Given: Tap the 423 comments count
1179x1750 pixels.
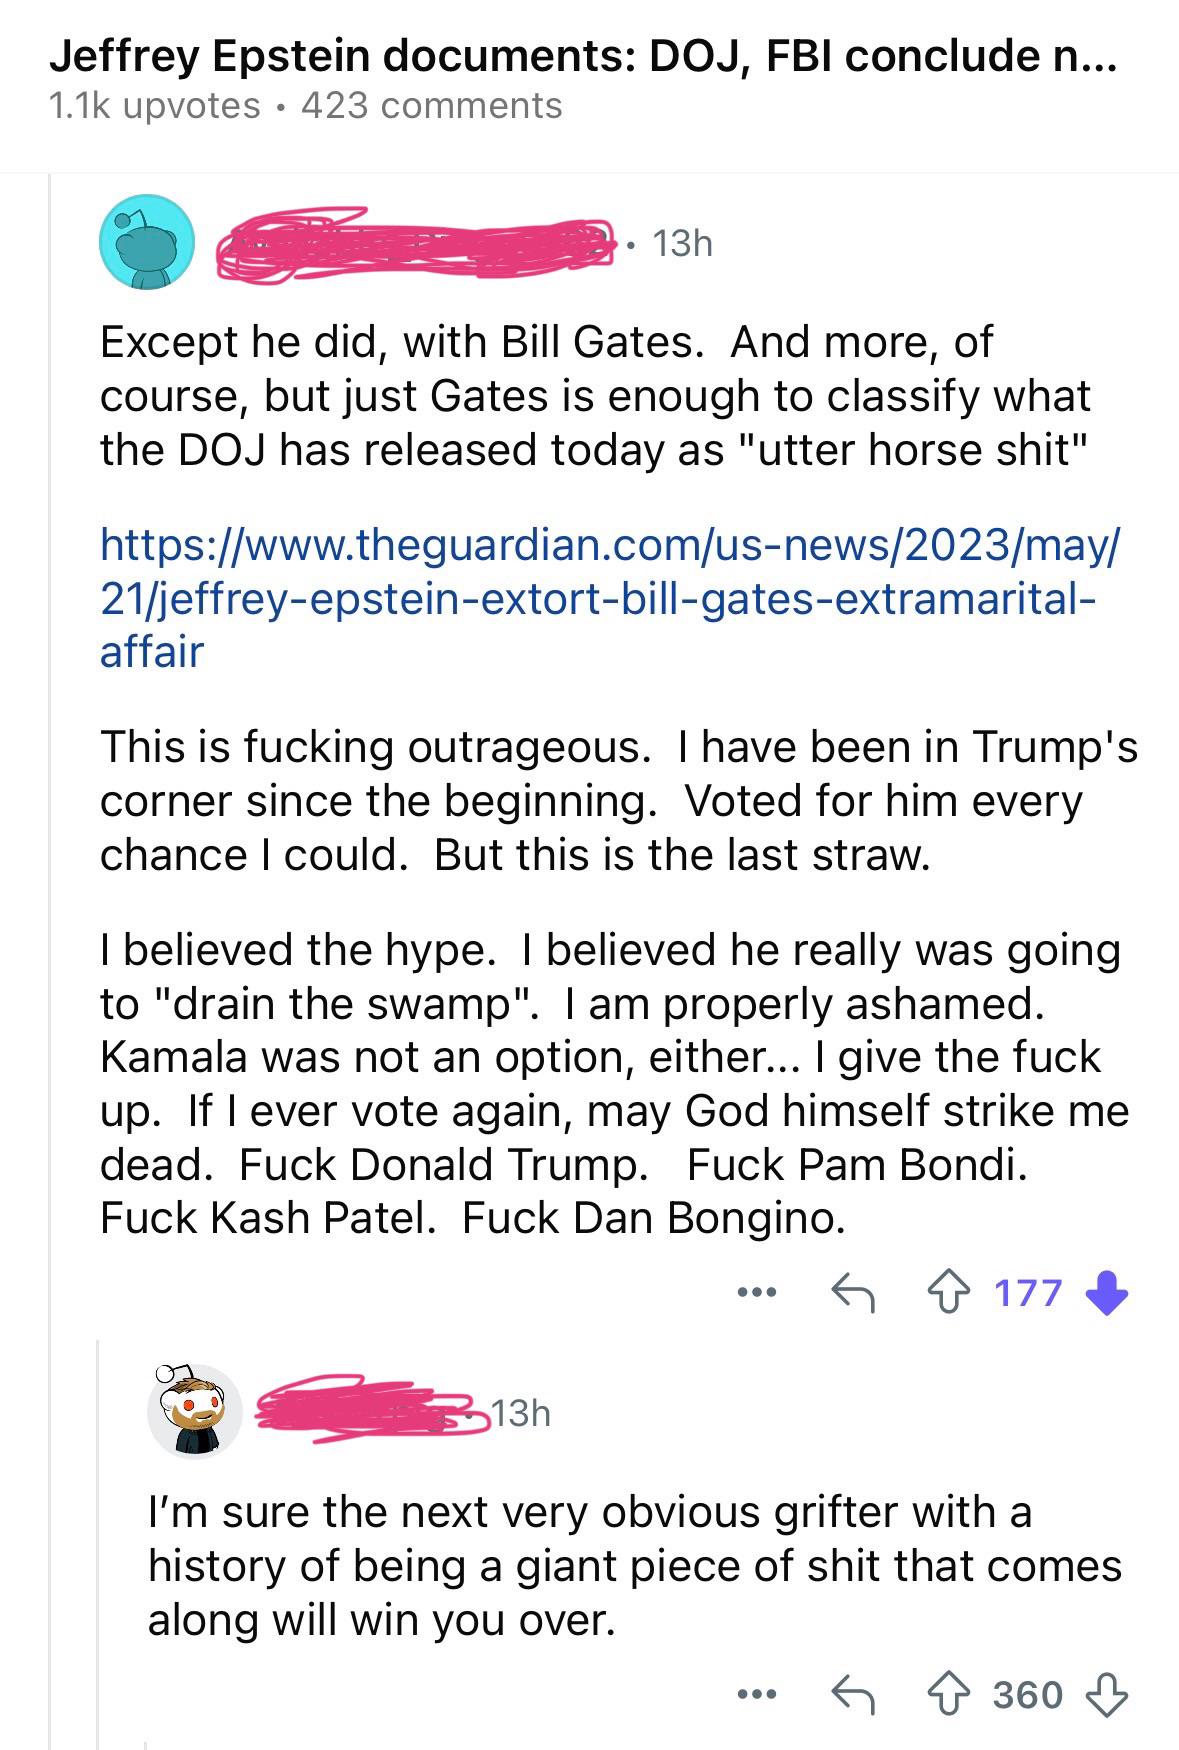Looking at the screenshot, I should 432,106.
